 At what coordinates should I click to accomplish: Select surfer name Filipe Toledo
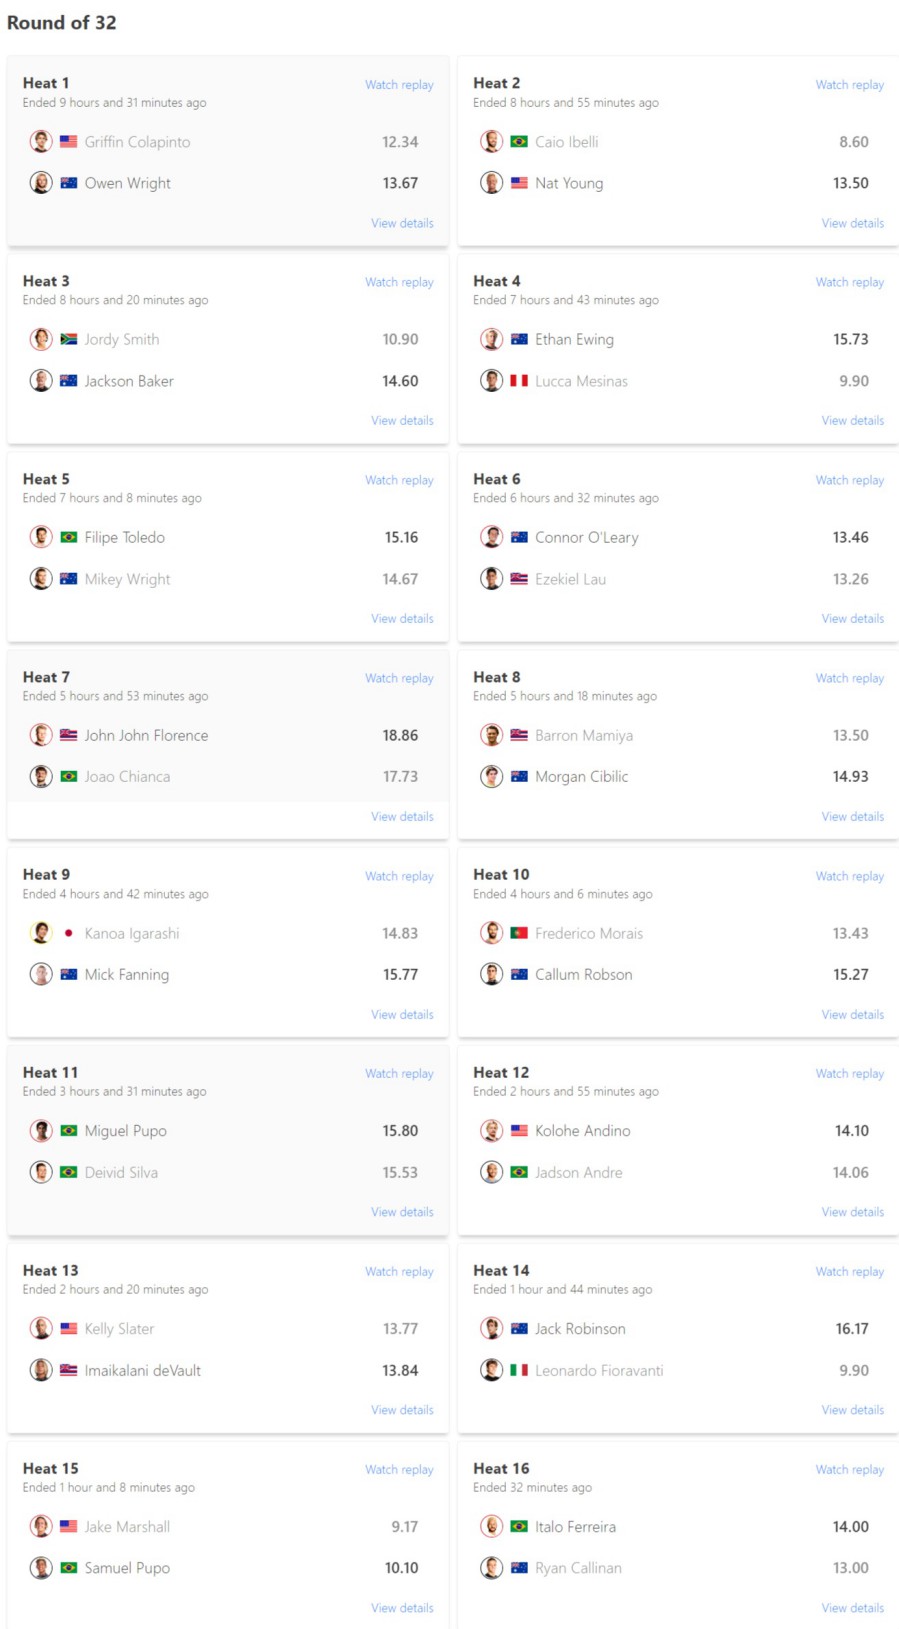[124, 538]
